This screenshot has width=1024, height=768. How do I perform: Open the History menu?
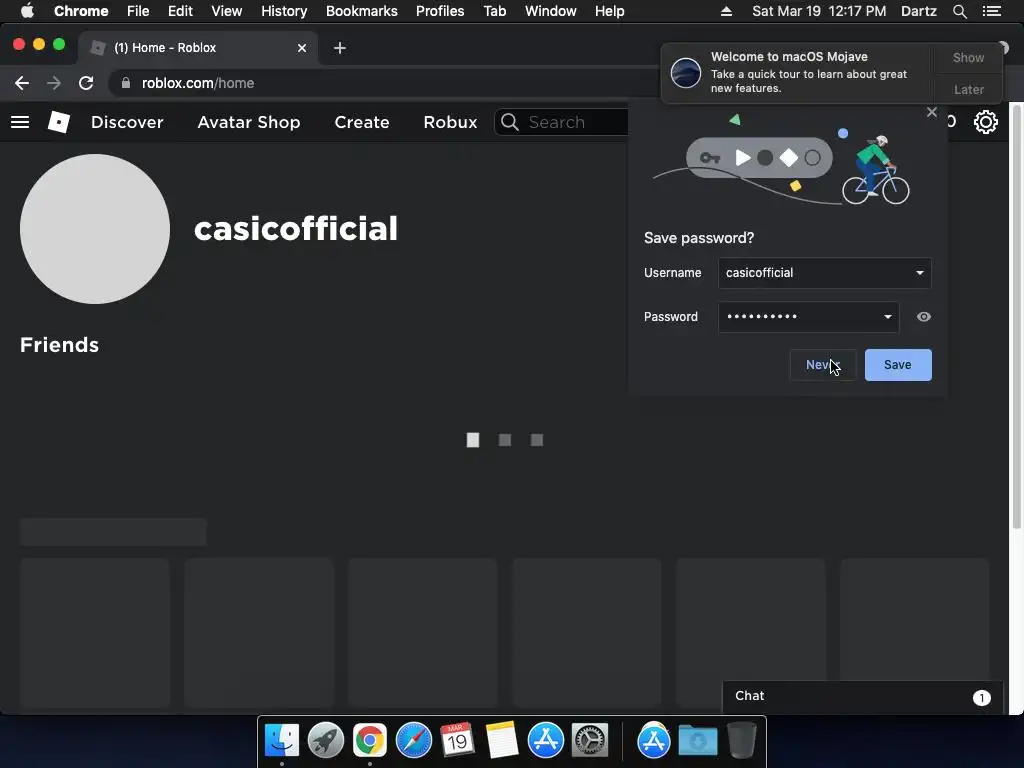point(284,11)
